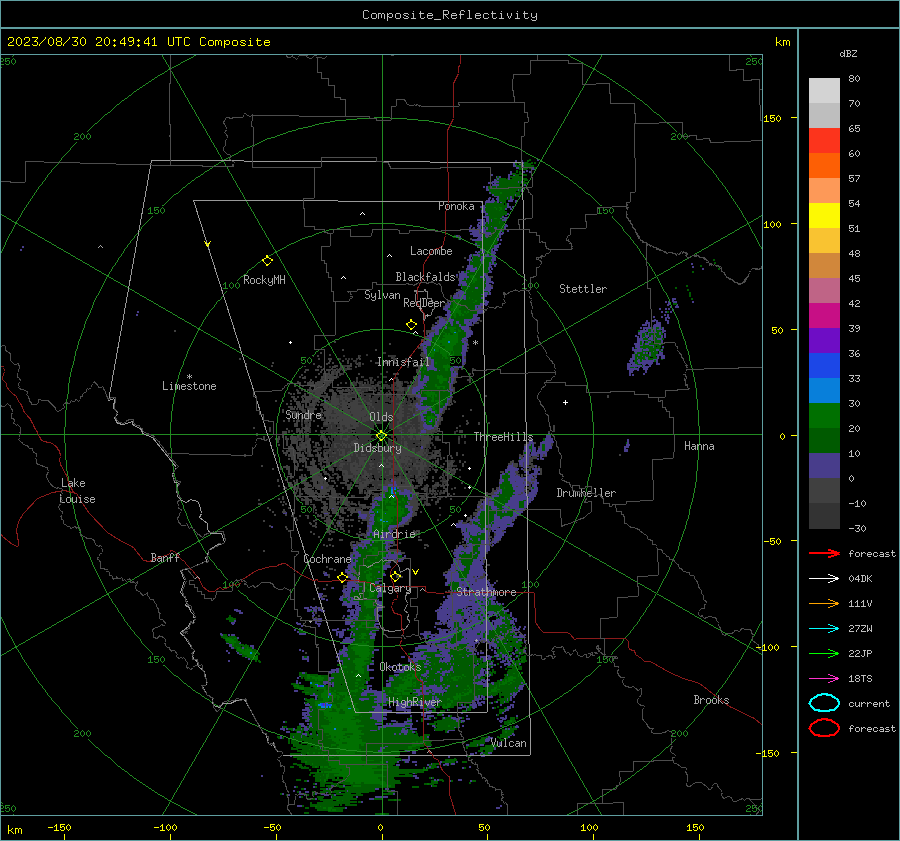Click the bright green swatch in dBZ legend
Image resolution: width=900 pixels, height=841 pixels.
coord(824,415)
